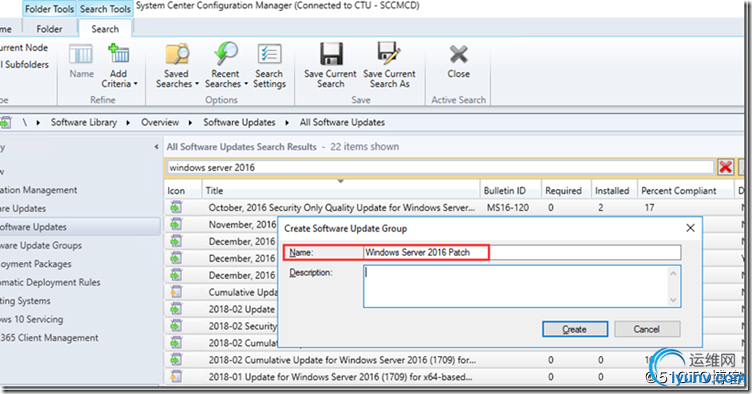Open Operating Systems node
The image size is (752, 394).
25,301
